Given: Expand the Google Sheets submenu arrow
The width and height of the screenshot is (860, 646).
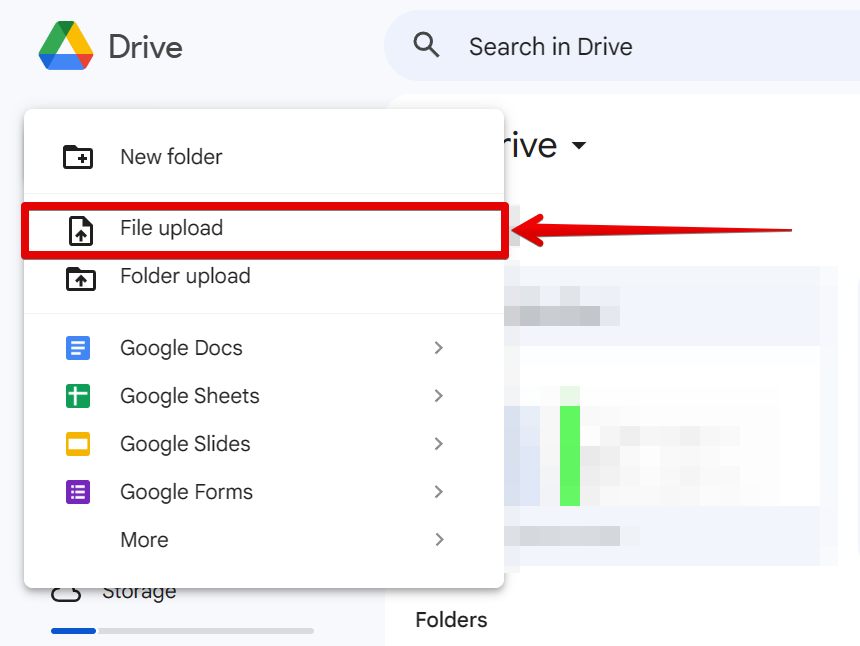Looking at the screenshot, I should (438, 396).
